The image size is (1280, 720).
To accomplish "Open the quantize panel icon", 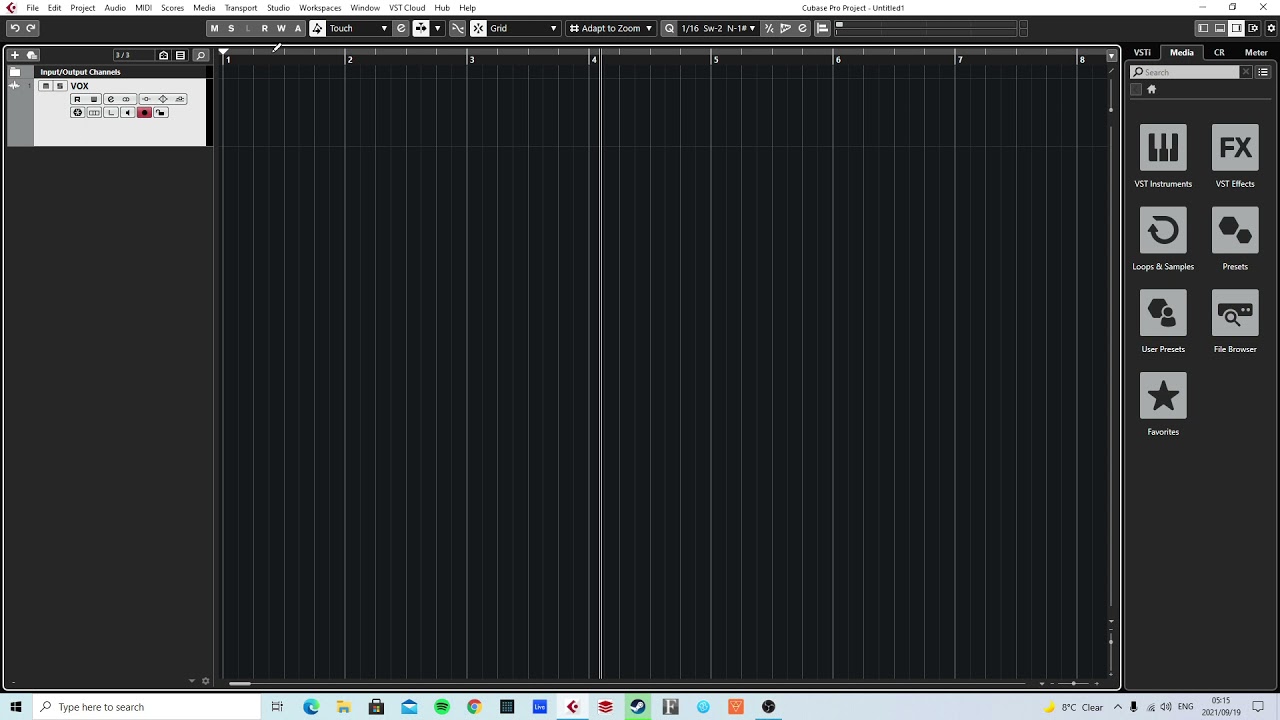I will 802,28.
